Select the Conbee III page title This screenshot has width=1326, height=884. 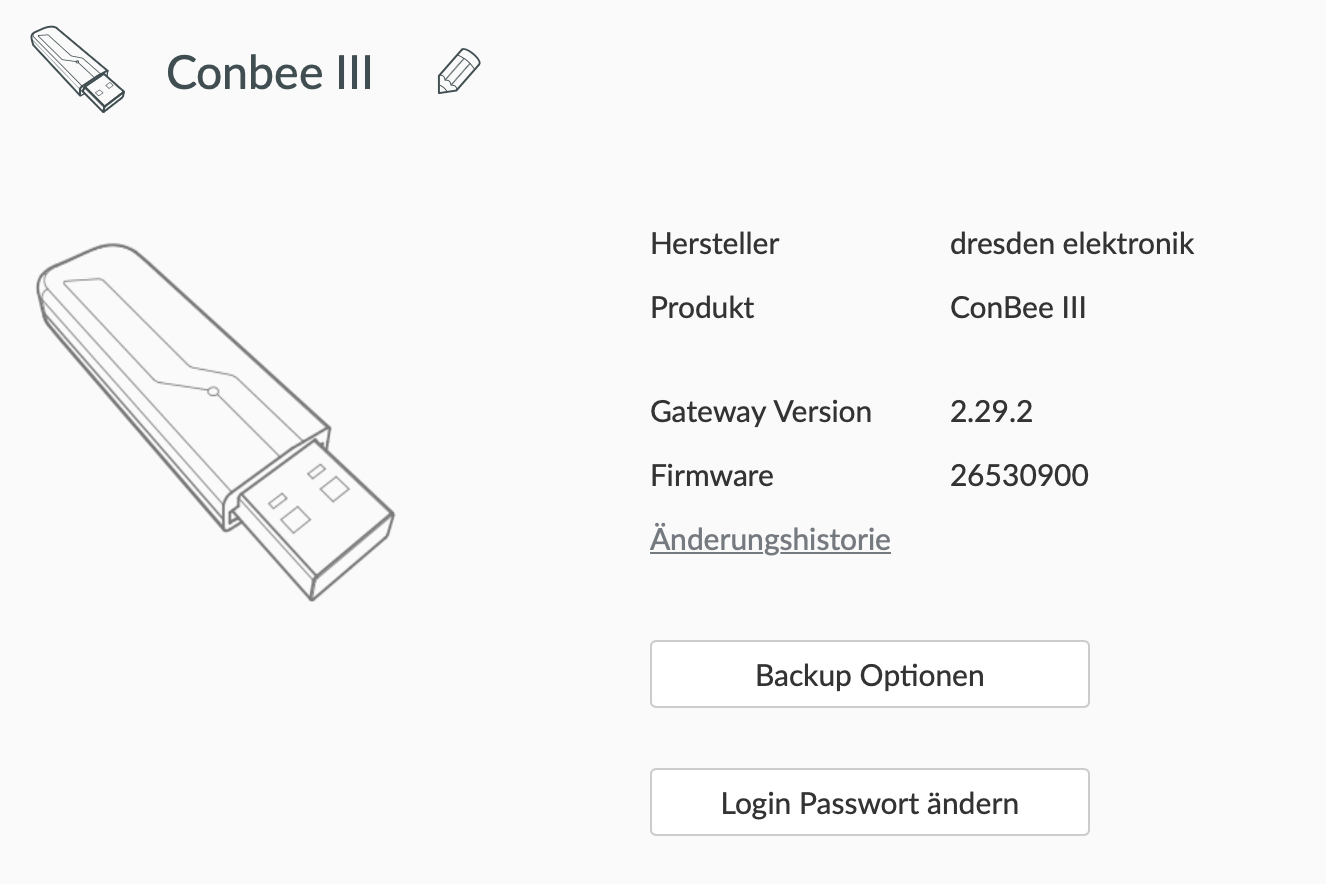(x=270, y=73)
